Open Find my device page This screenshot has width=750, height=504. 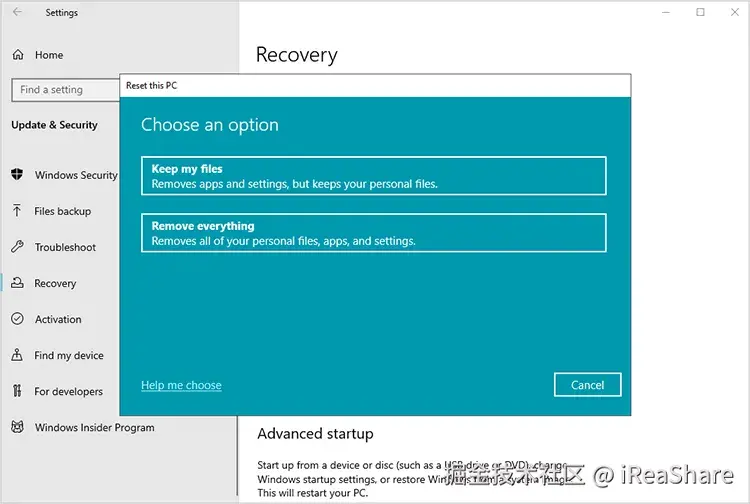coord(69,355)
